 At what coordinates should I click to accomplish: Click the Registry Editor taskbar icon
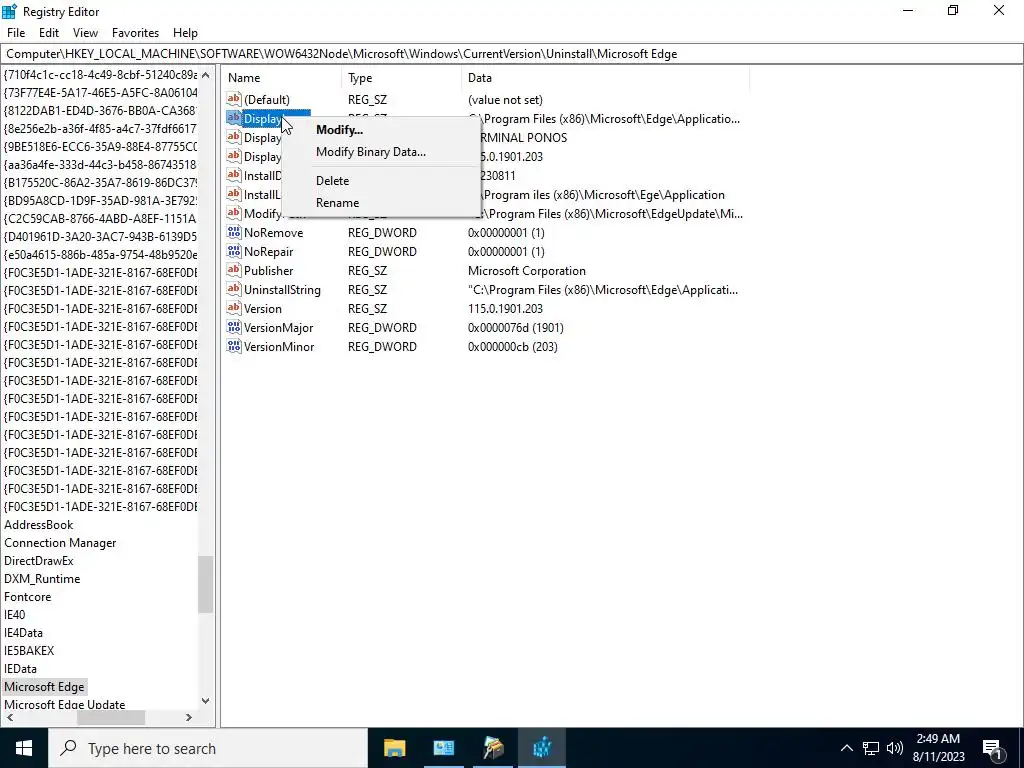coord(542,748)
